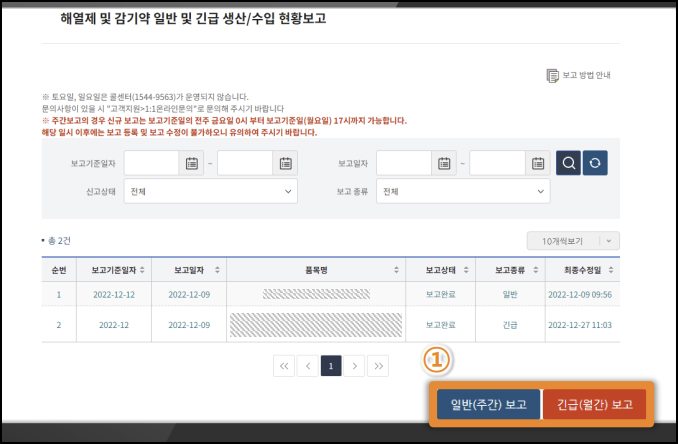Click the 긴급(월간) 보고 button
Screen dimensions: 678x444
pos(594,405)
